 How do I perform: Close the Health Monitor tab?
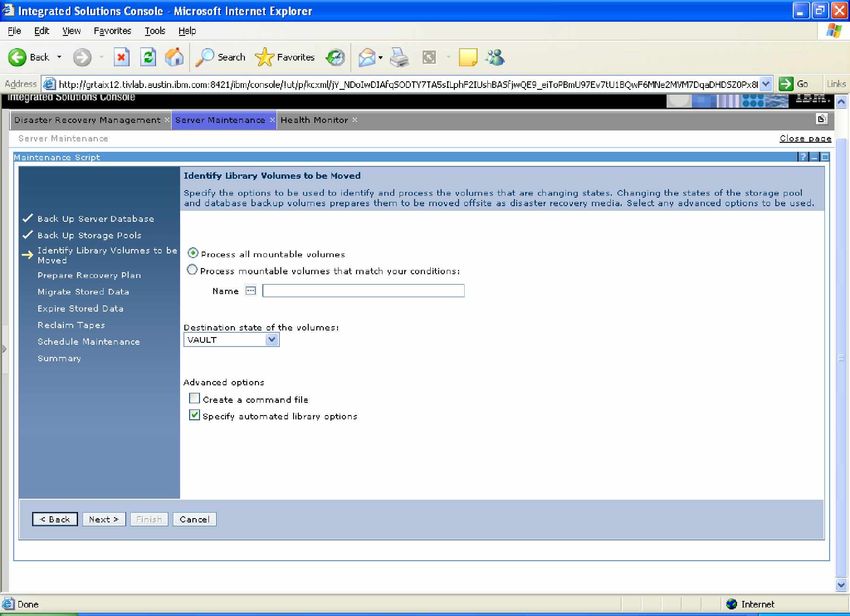coord(355,120)
